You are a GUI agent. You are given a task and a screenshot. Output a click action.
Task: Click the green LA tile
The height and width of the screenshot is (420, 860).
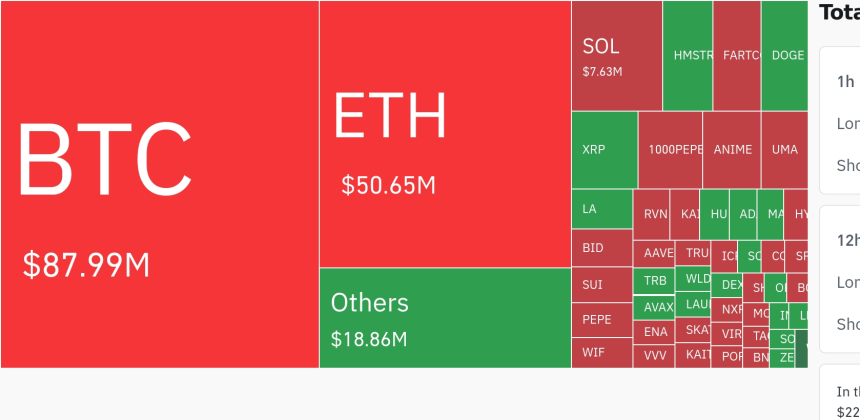[x=602, y=209]
